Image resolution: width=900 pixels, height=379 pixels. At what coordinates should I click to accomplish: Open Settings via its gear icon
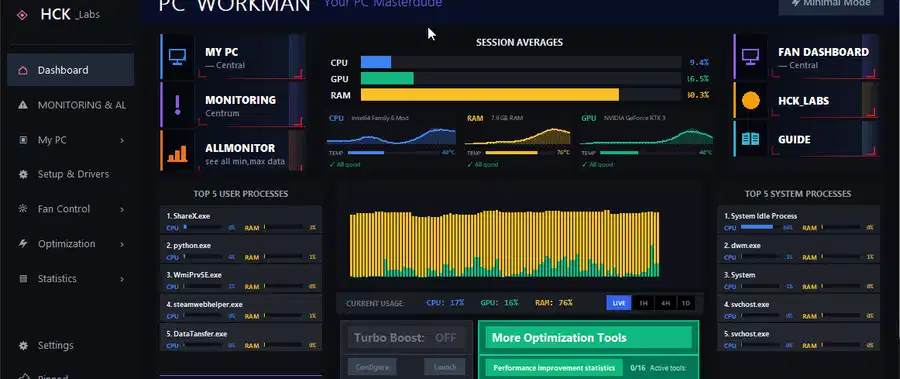pos(23,345)
